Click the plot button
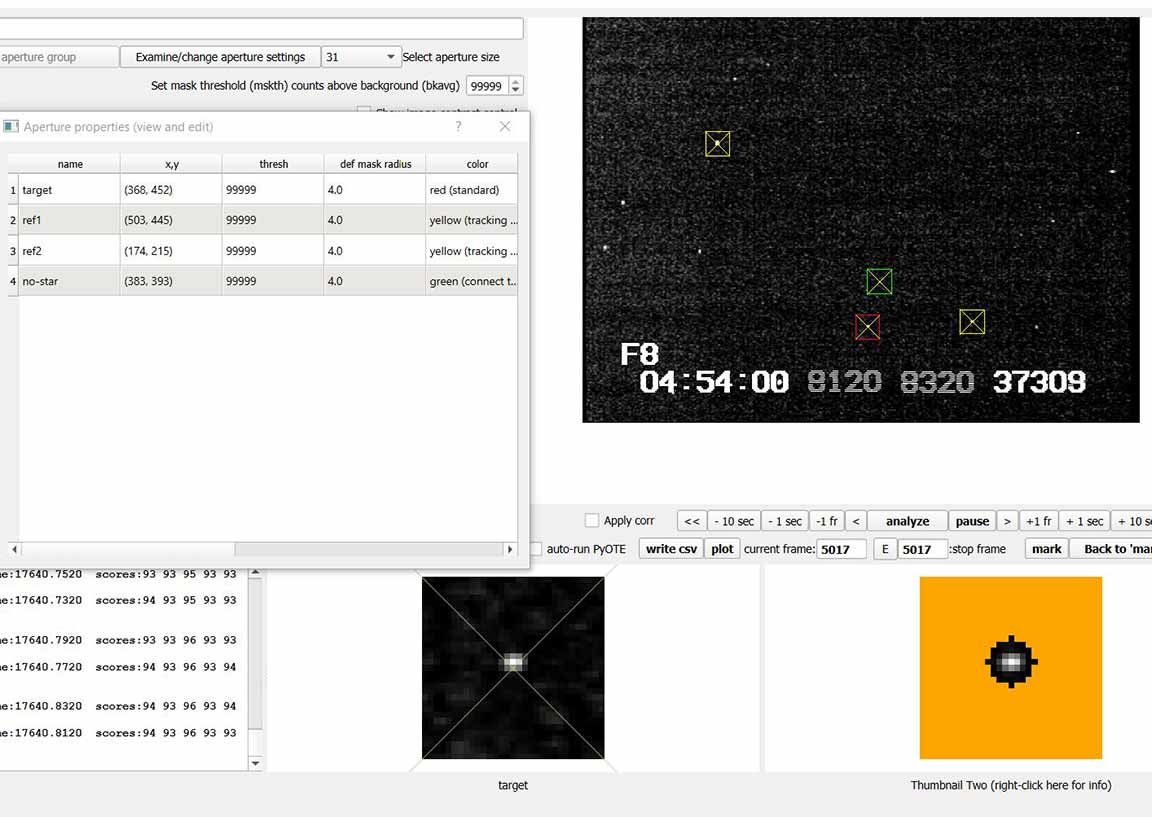This screenshot has width=1152, height=817. (x=722, y=549)
